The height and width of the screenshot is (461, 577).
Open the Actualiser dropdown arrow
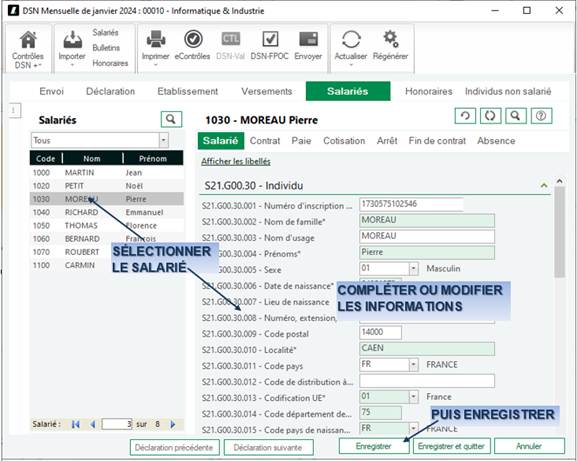(x=351, y=65)
